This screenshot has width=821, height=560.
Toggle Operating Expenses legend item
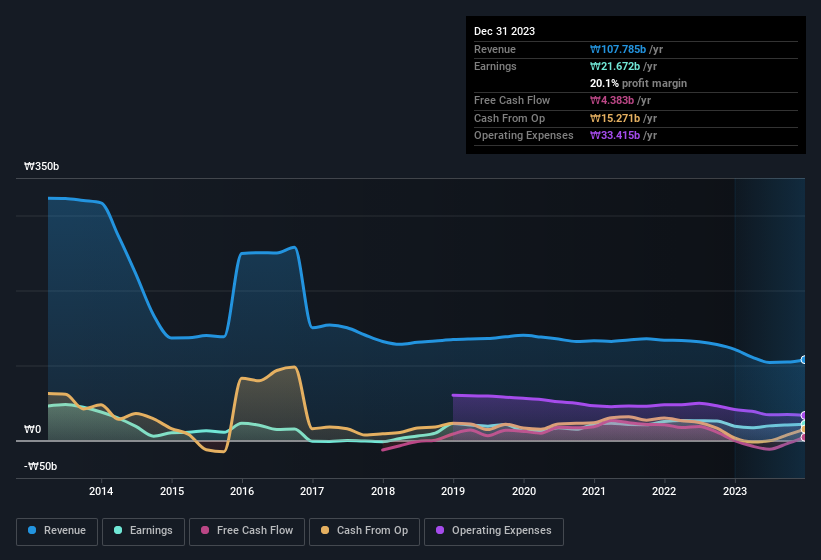coord(494,531)
